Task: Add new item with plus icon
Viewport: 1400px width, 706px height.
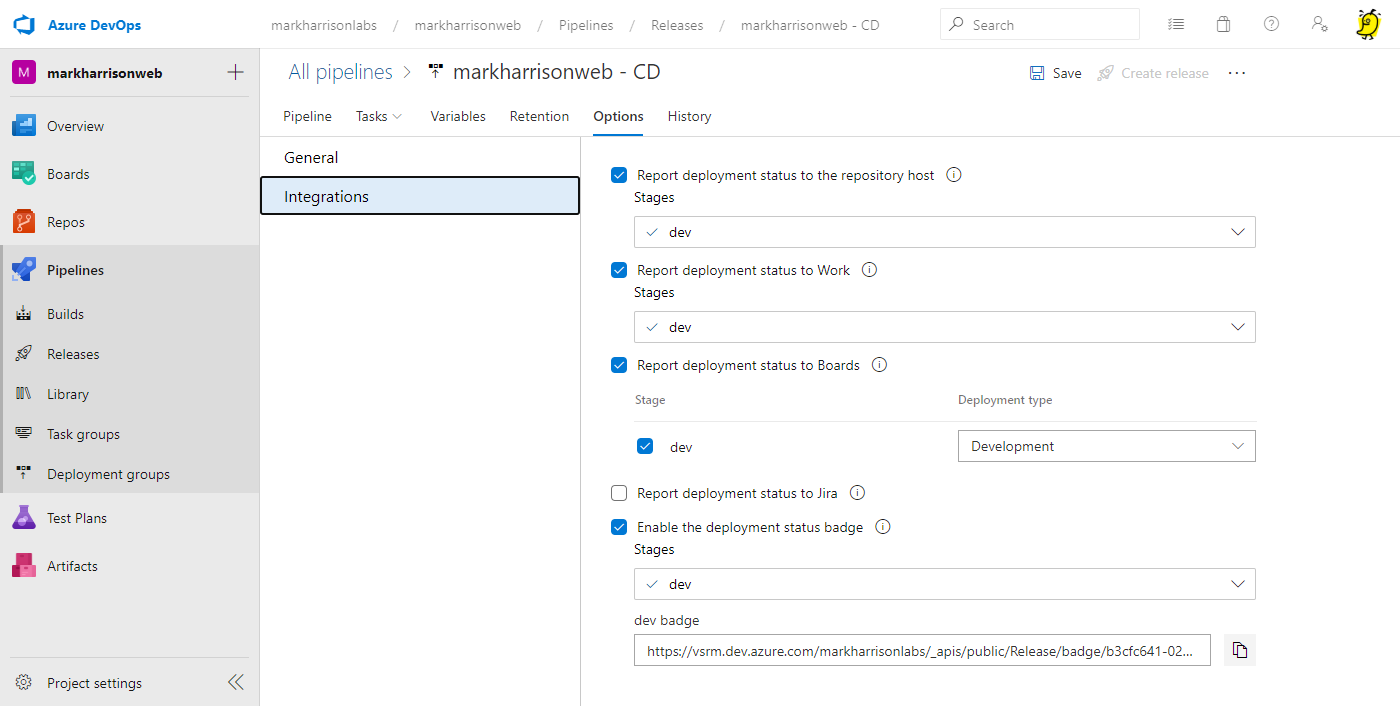Action: [x=236, y=72]
